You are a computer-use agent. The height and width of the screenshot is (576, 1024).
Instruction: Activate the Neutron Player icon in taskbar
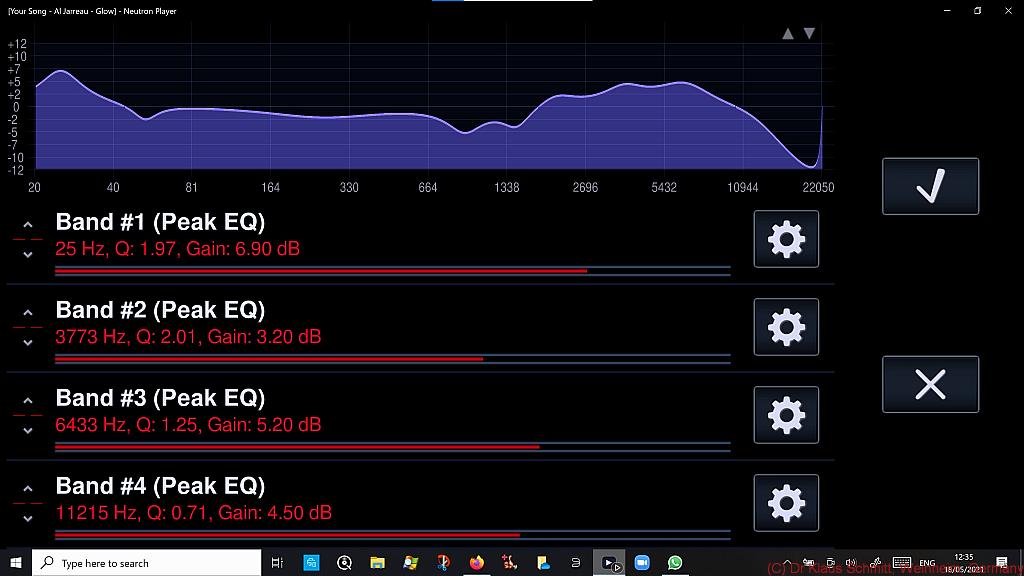pyautogui.click(x=608, y=562)
